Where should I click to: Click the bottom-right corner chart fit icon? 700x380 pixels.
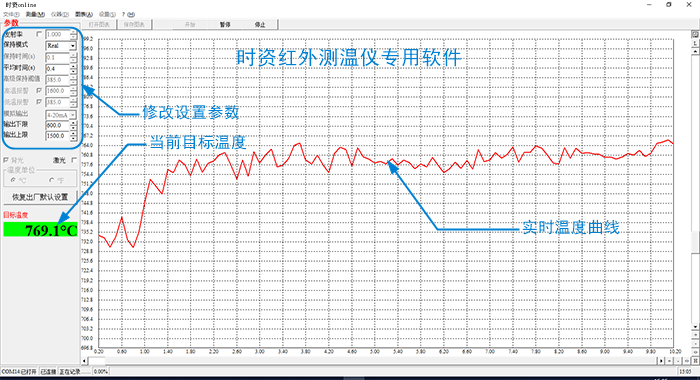click(695, 361)
